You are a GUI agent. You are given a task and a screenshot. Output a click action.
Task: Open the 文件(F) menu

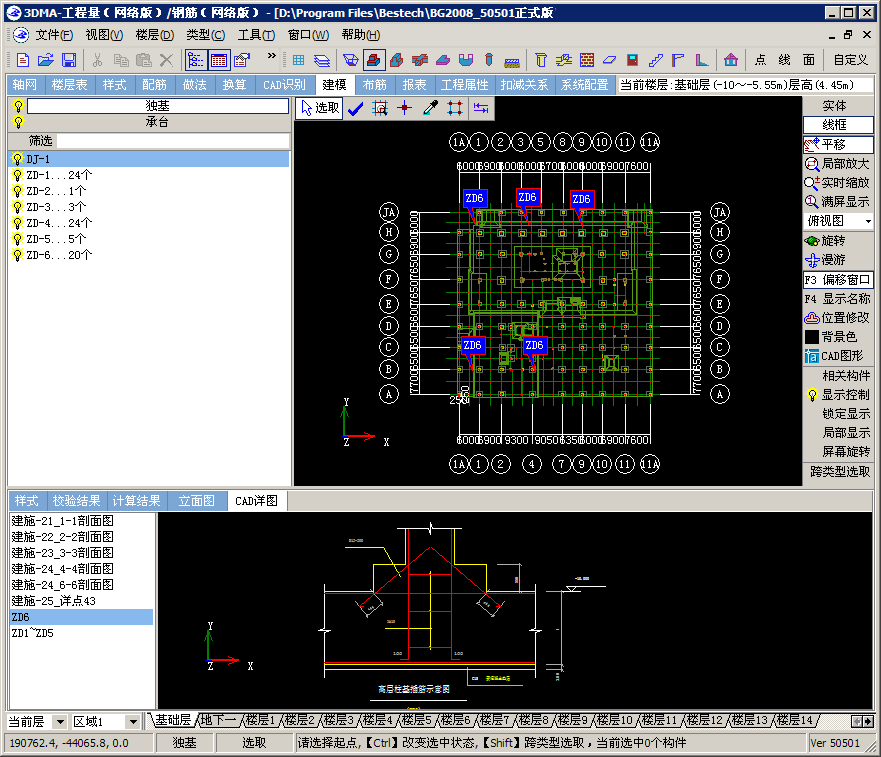(54, 35)
